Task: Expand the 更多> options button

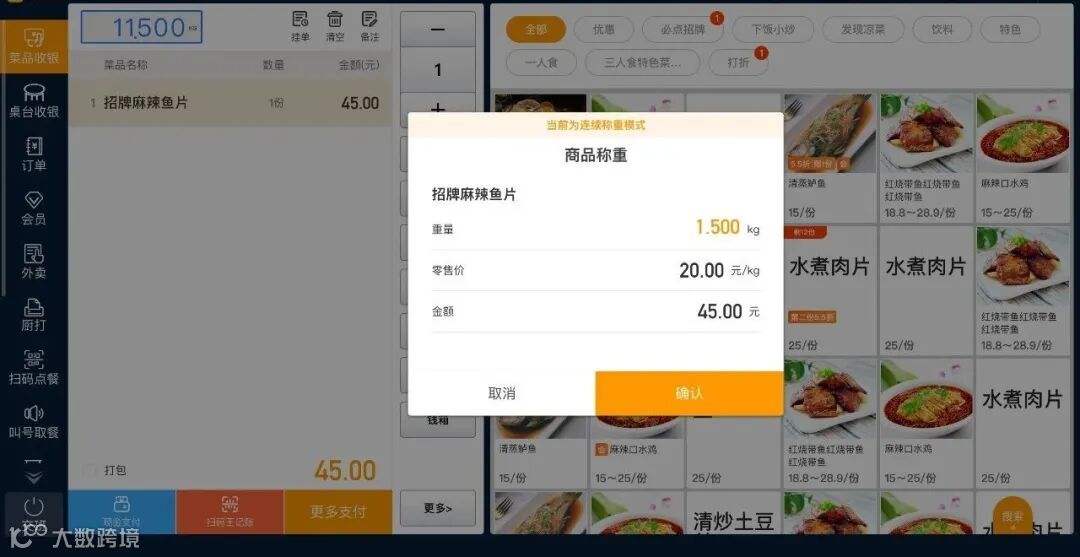Action: [437, 508]
